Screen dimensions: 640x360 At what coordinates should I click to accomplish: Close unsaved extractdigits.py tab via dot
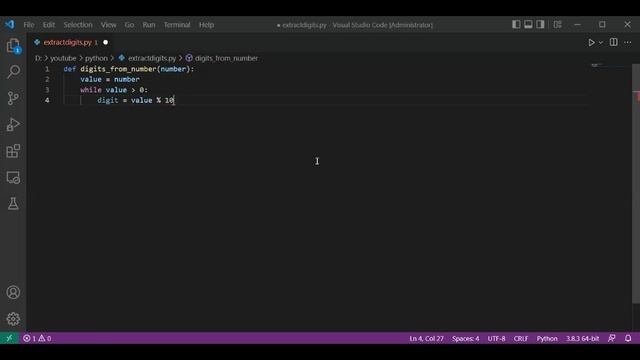(x=105, y=42)
